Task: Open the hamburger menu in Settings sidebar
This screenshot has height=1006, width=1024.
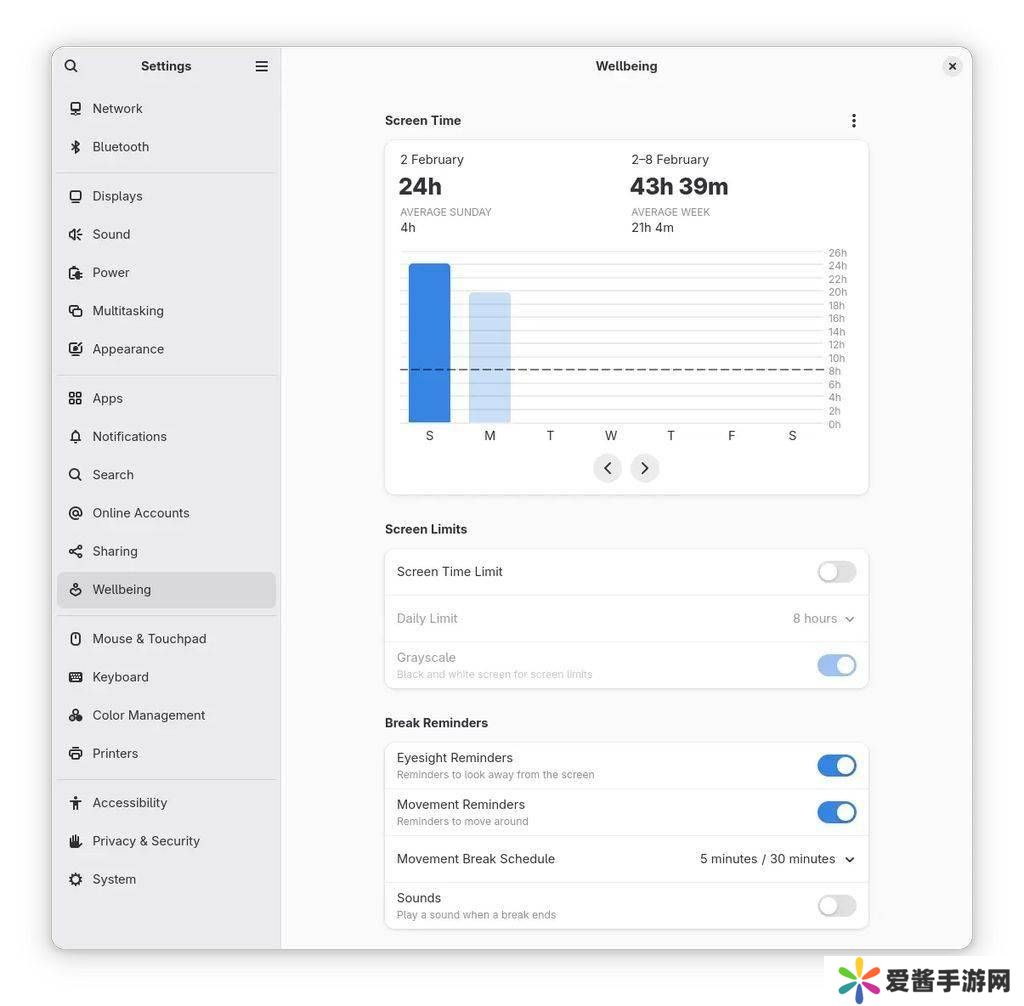Action: coord(261,66)
